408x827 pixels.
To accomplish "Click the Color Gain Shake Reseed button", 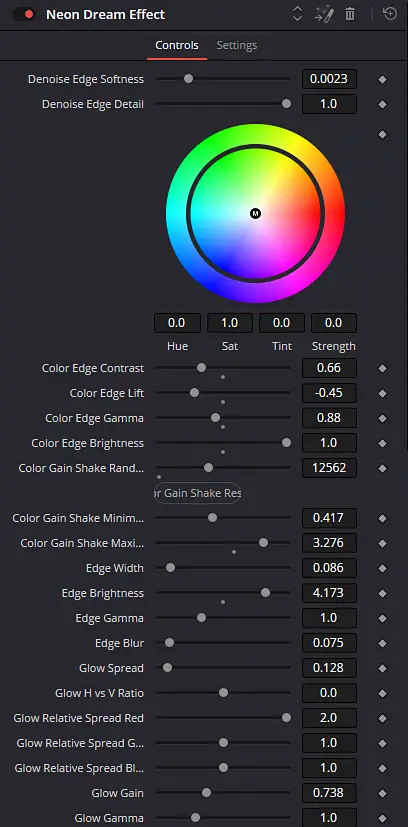I will click(x=198, y=493).
